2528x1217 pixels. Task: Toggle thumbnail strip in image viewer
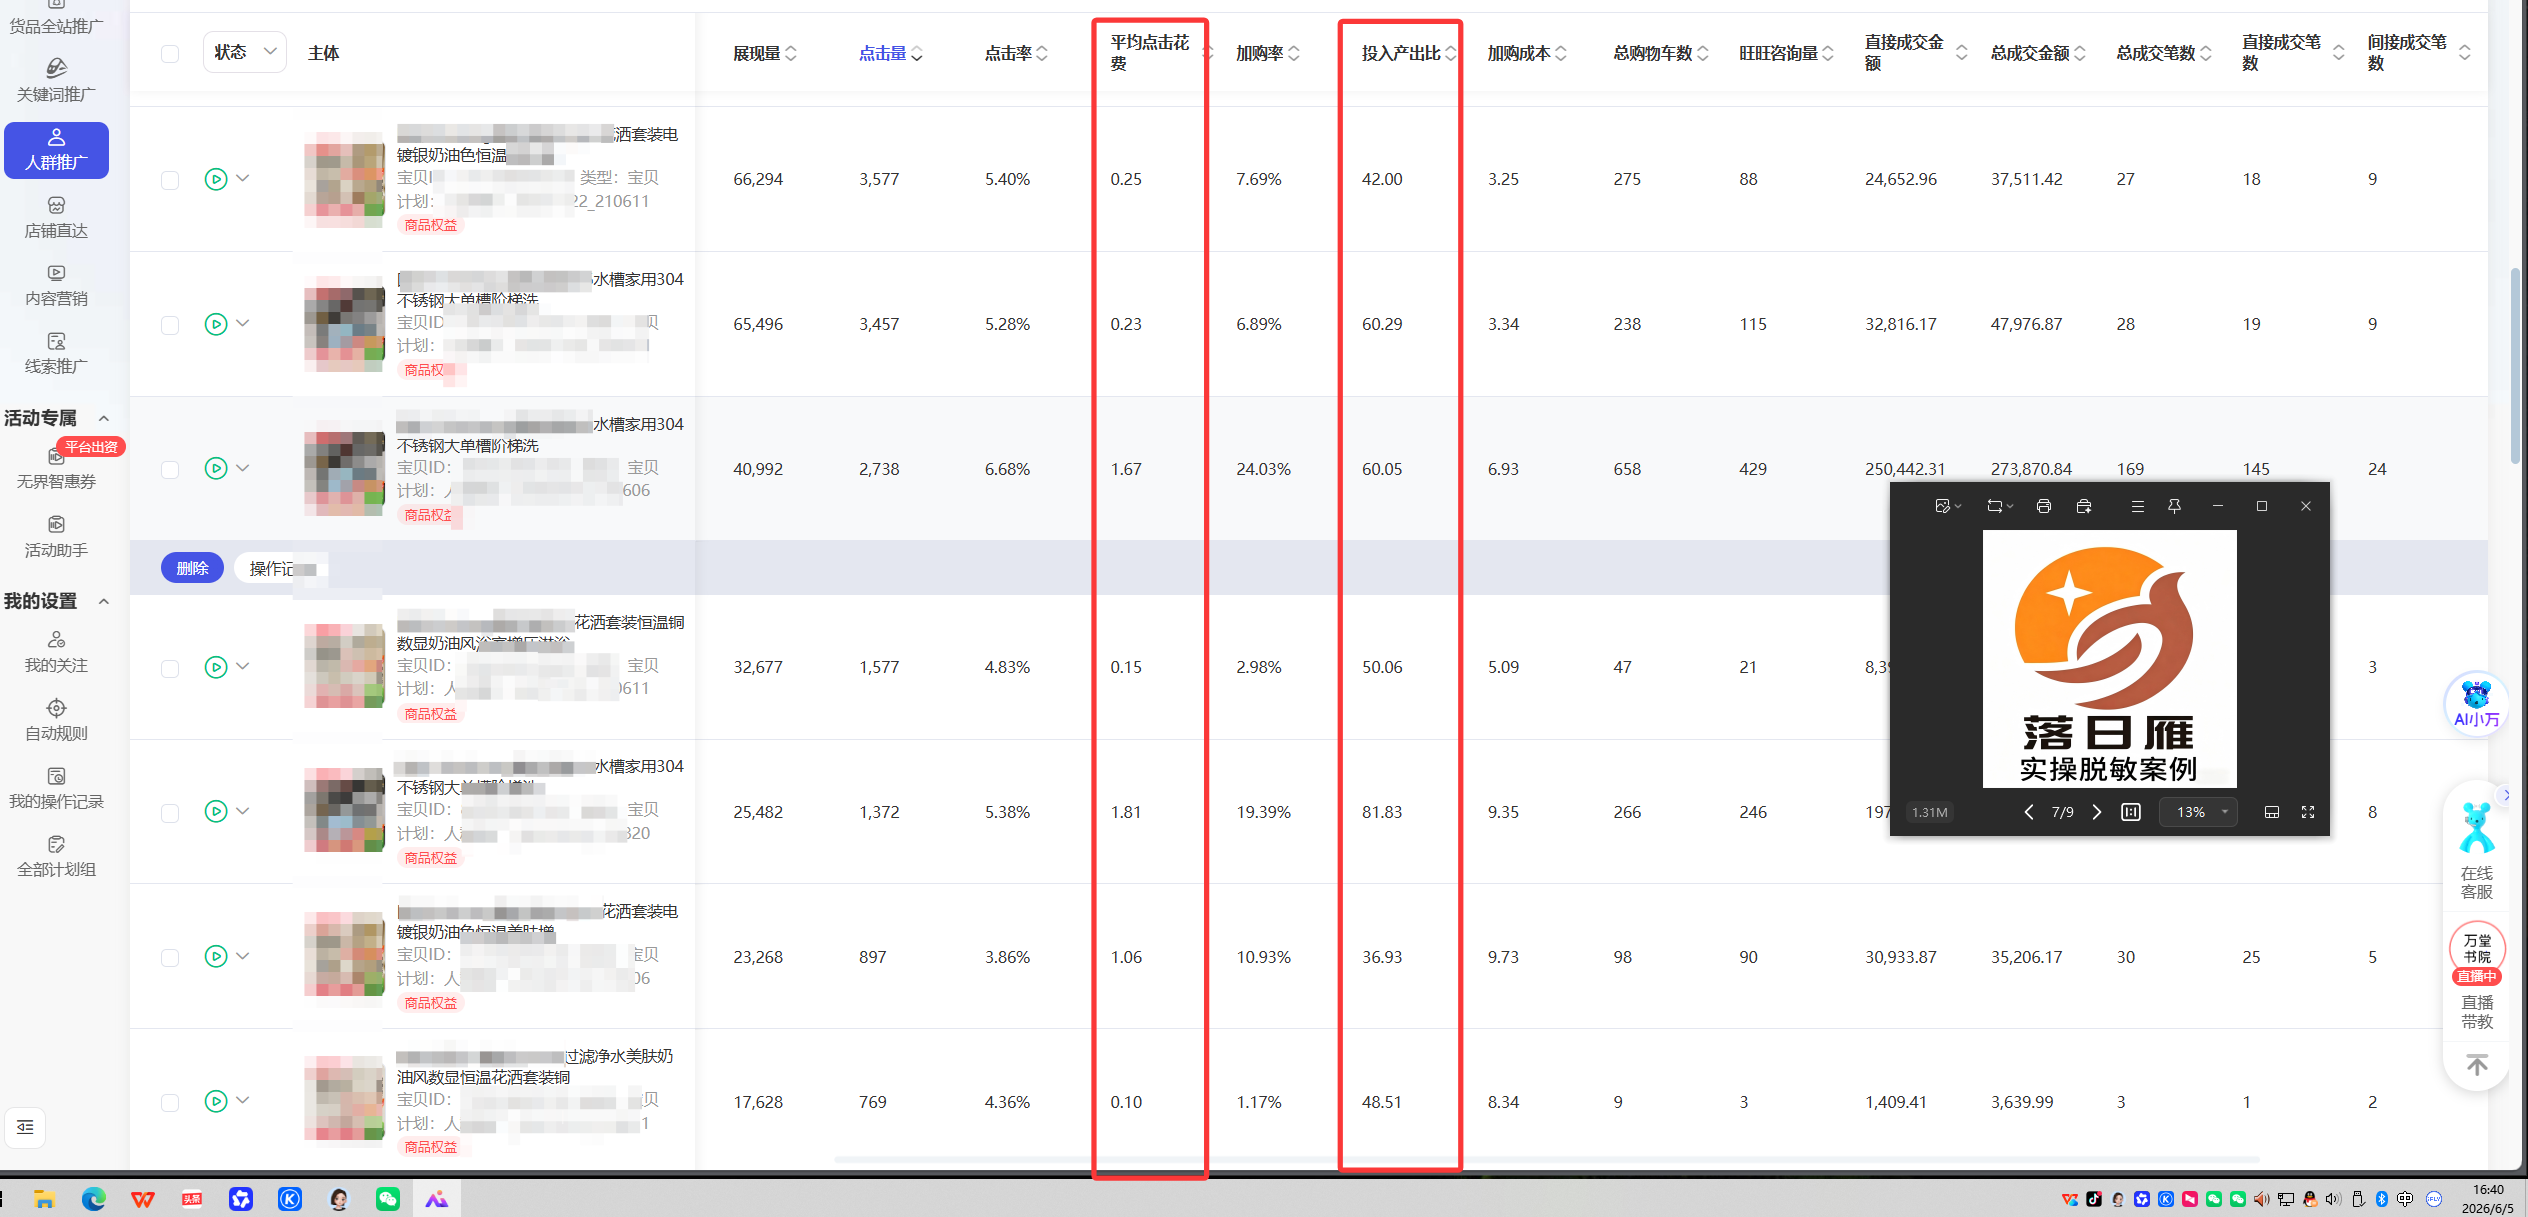tap(2271, 812)
